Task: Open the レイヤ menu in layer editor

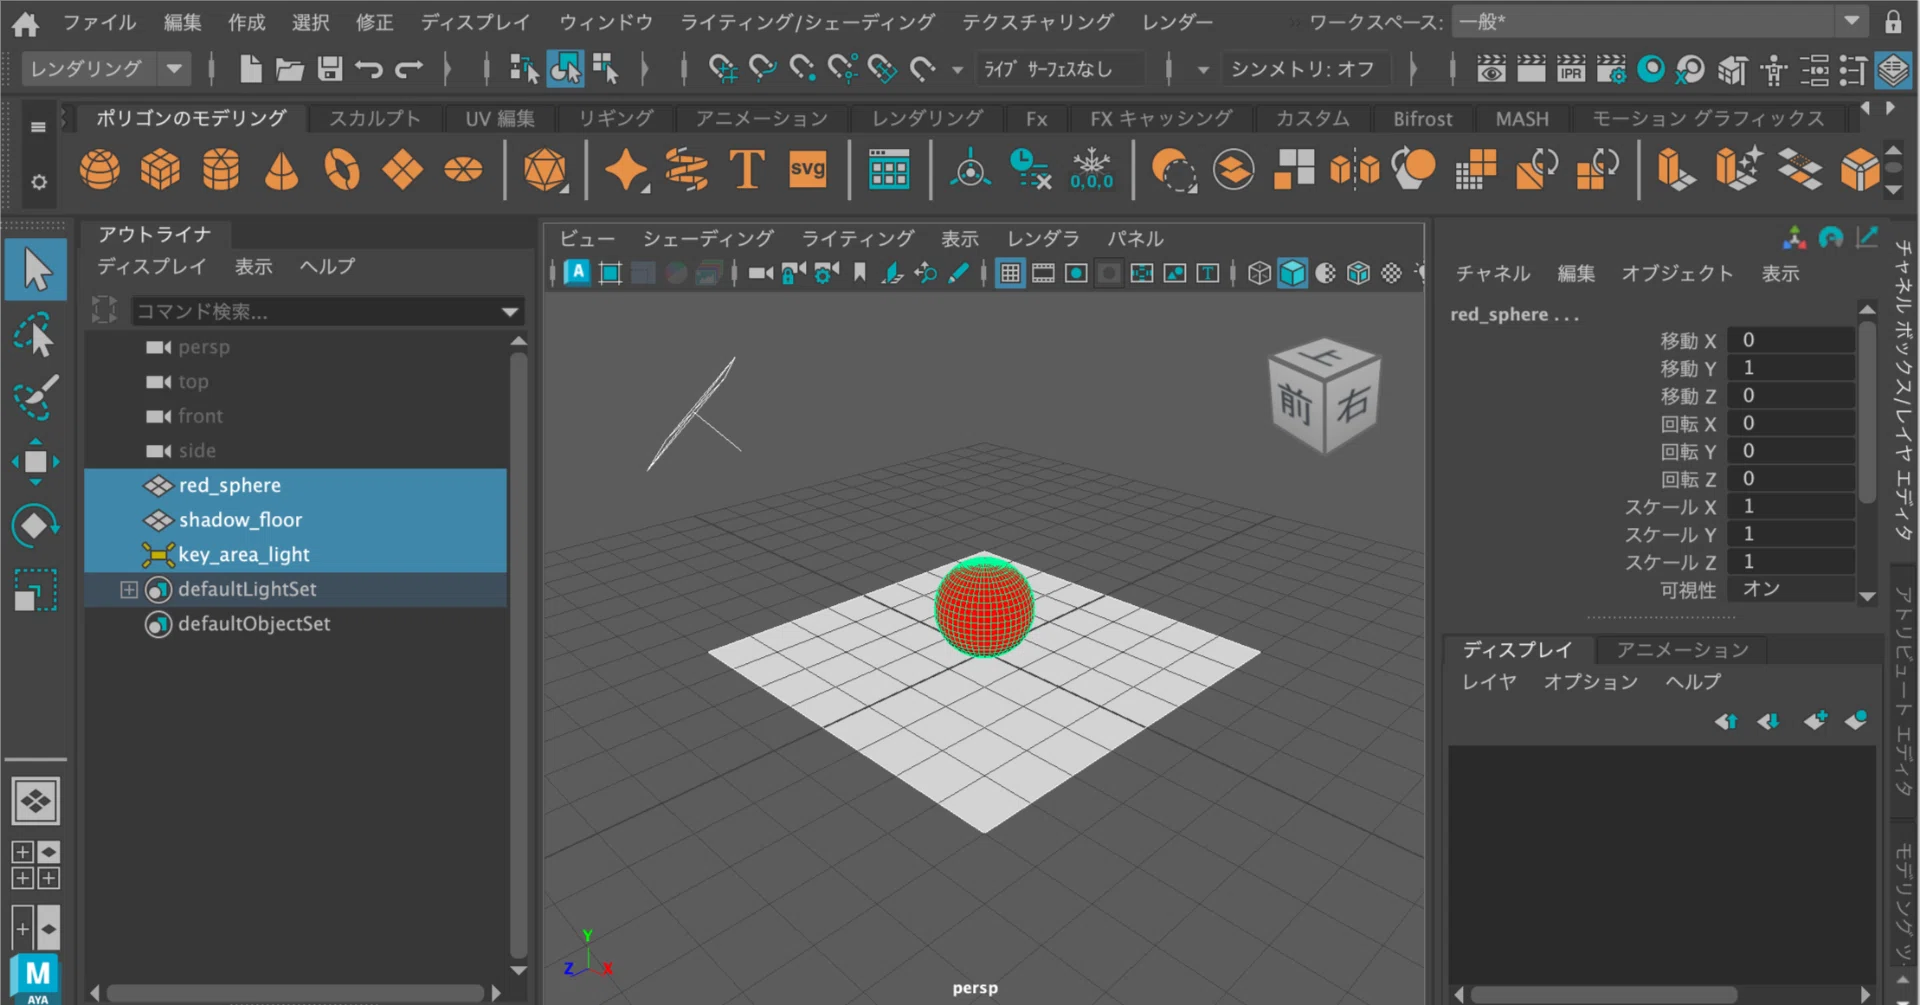Action: click(x=1489, y=682)
